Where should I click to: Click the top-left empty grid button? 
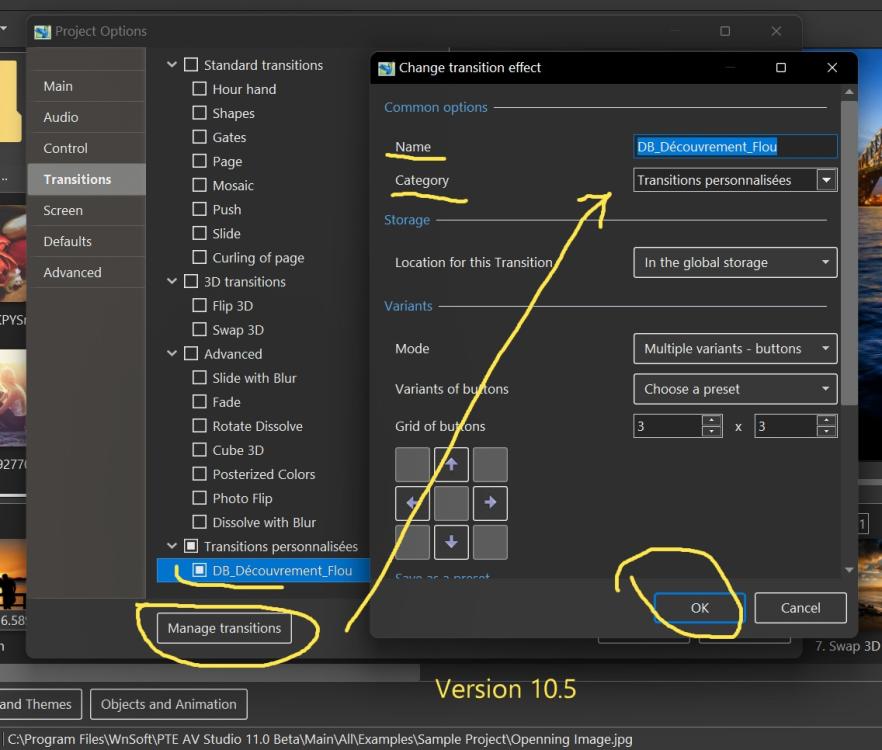click(x=412, y=465)
